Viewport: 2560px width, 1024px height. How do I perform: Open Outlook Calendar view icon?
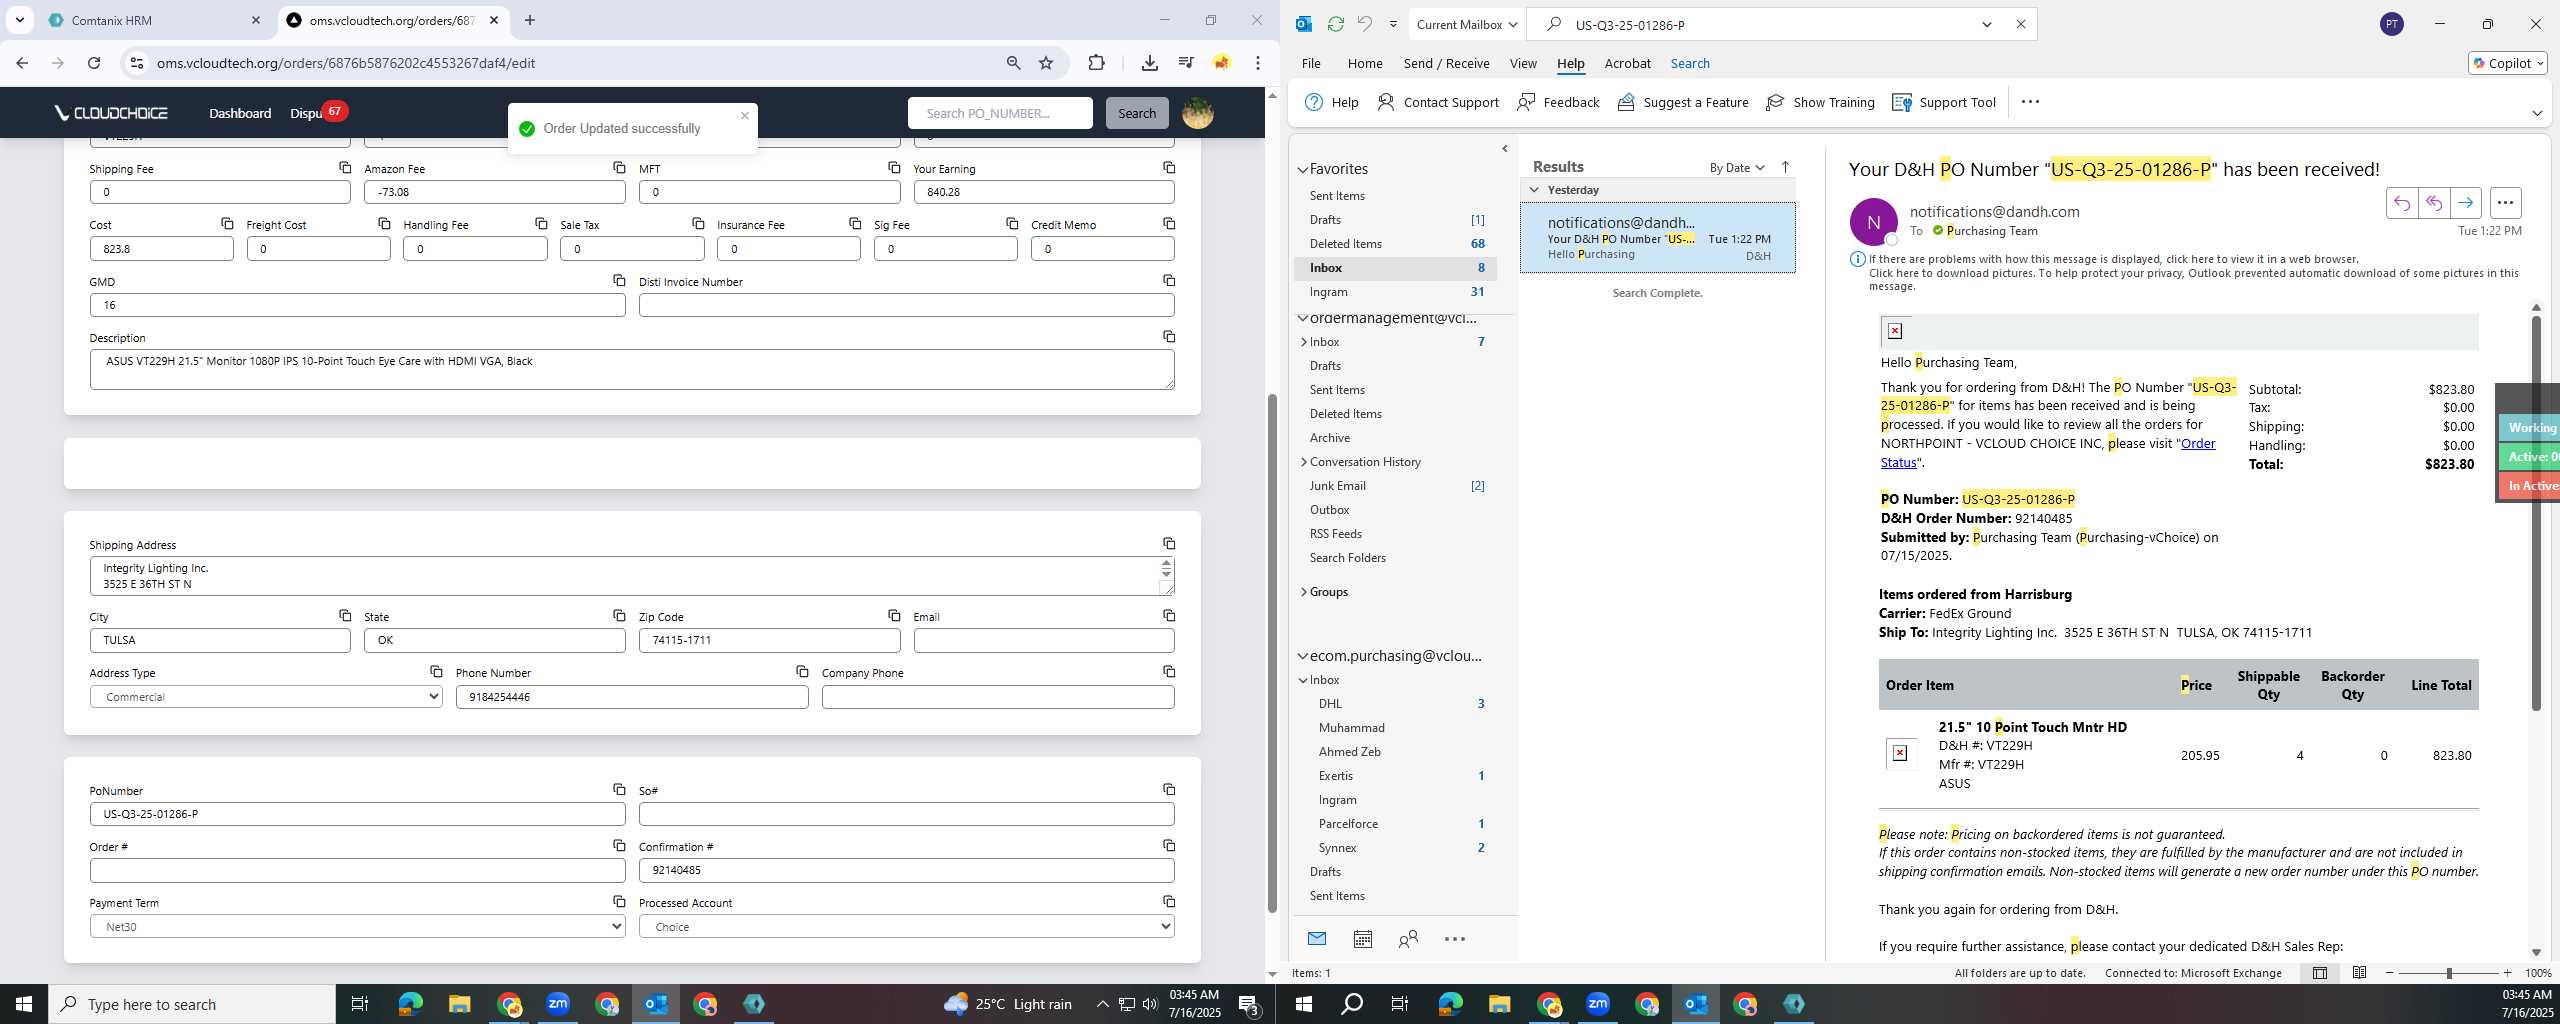tap(1362, 939)
